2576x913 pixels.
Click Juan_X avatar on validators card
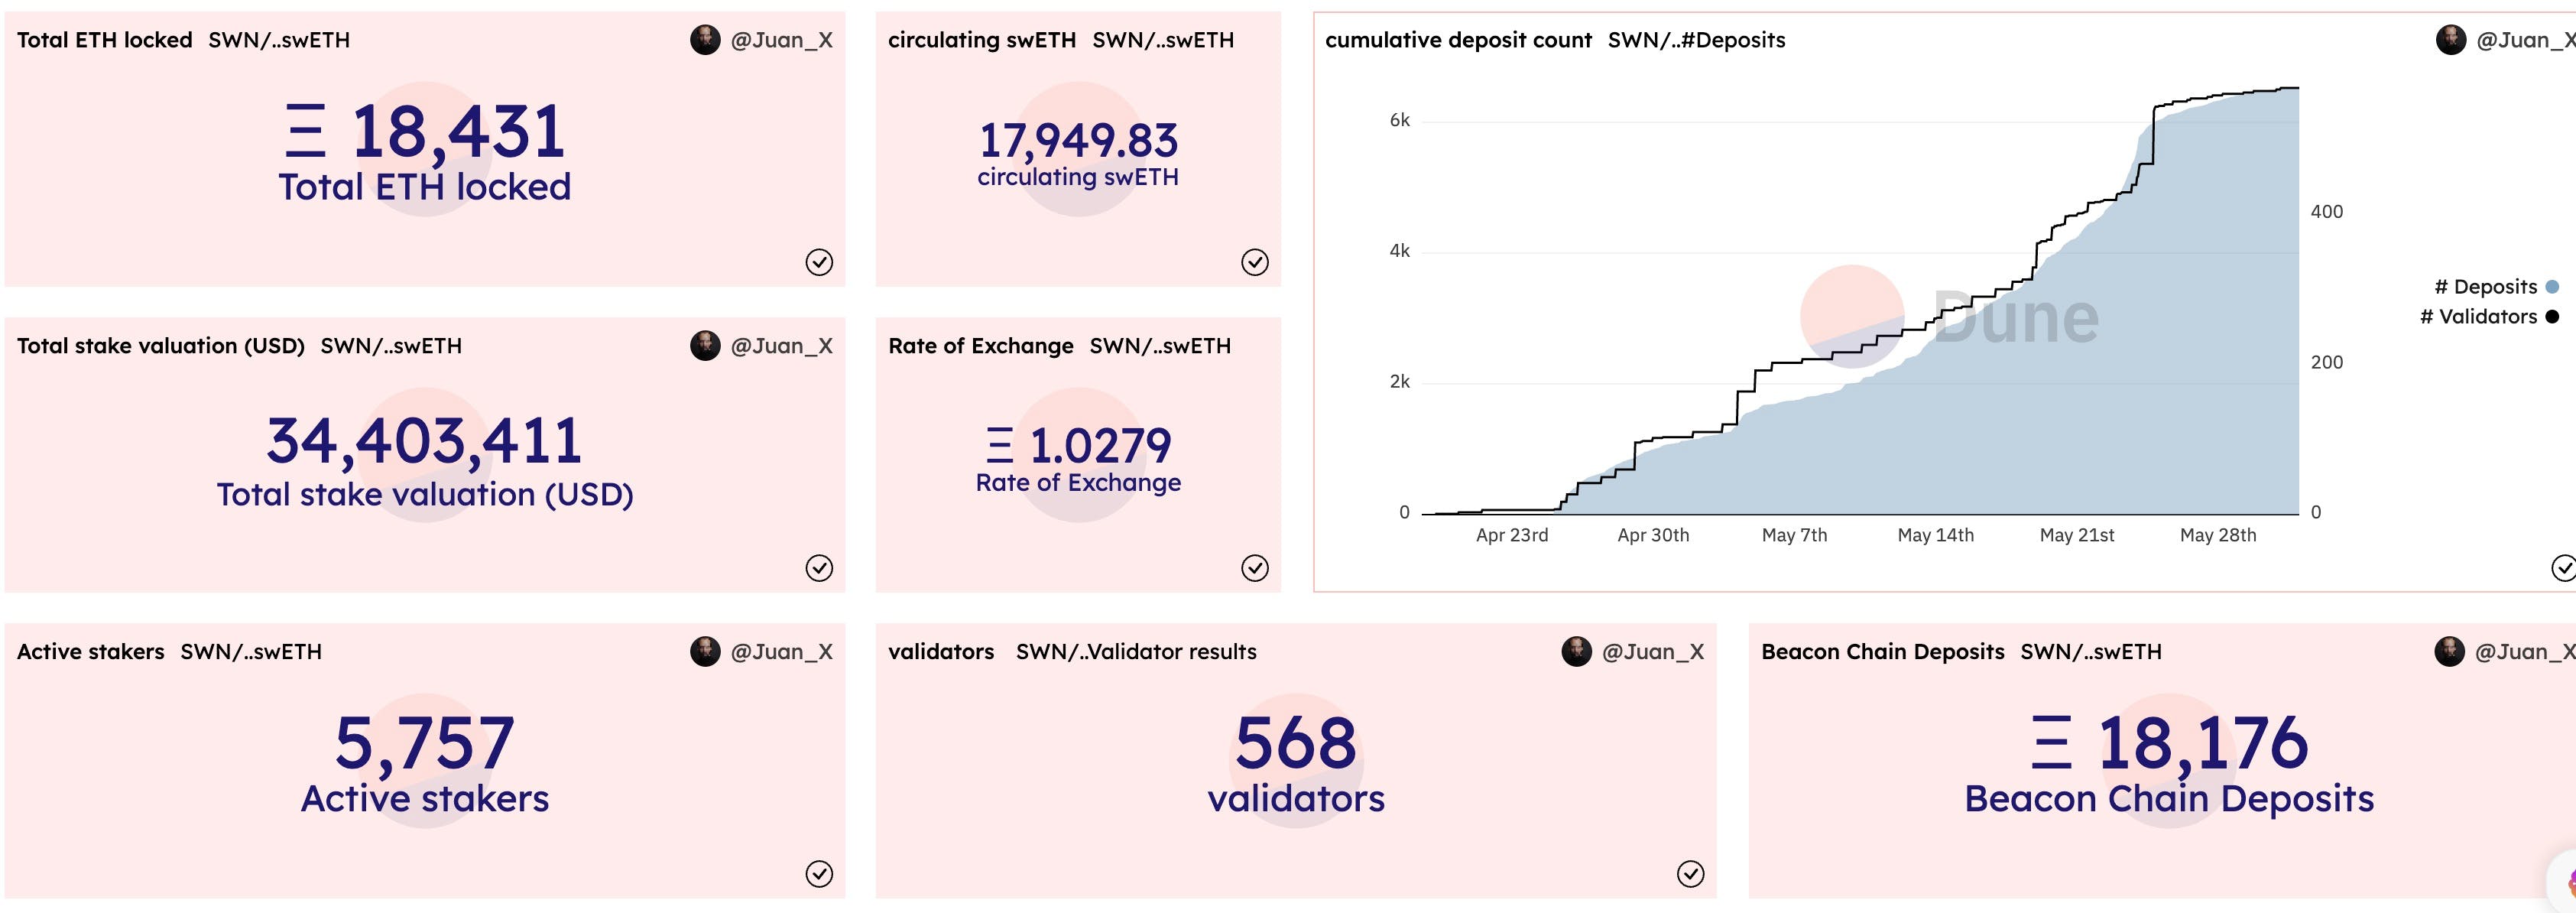coord(1576,652)
